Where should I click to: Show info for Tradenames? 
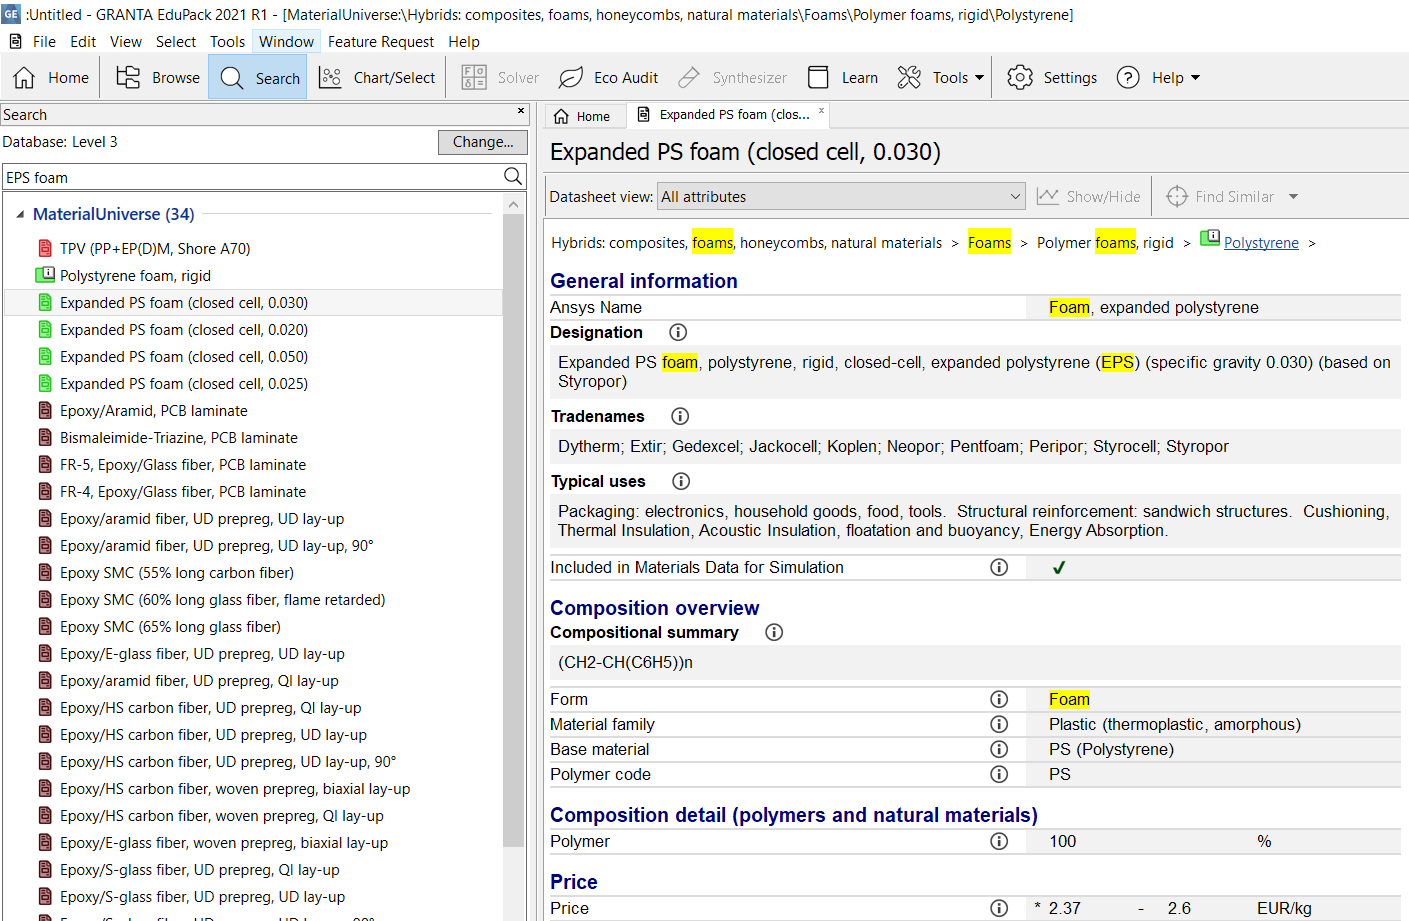click(680, 416)
